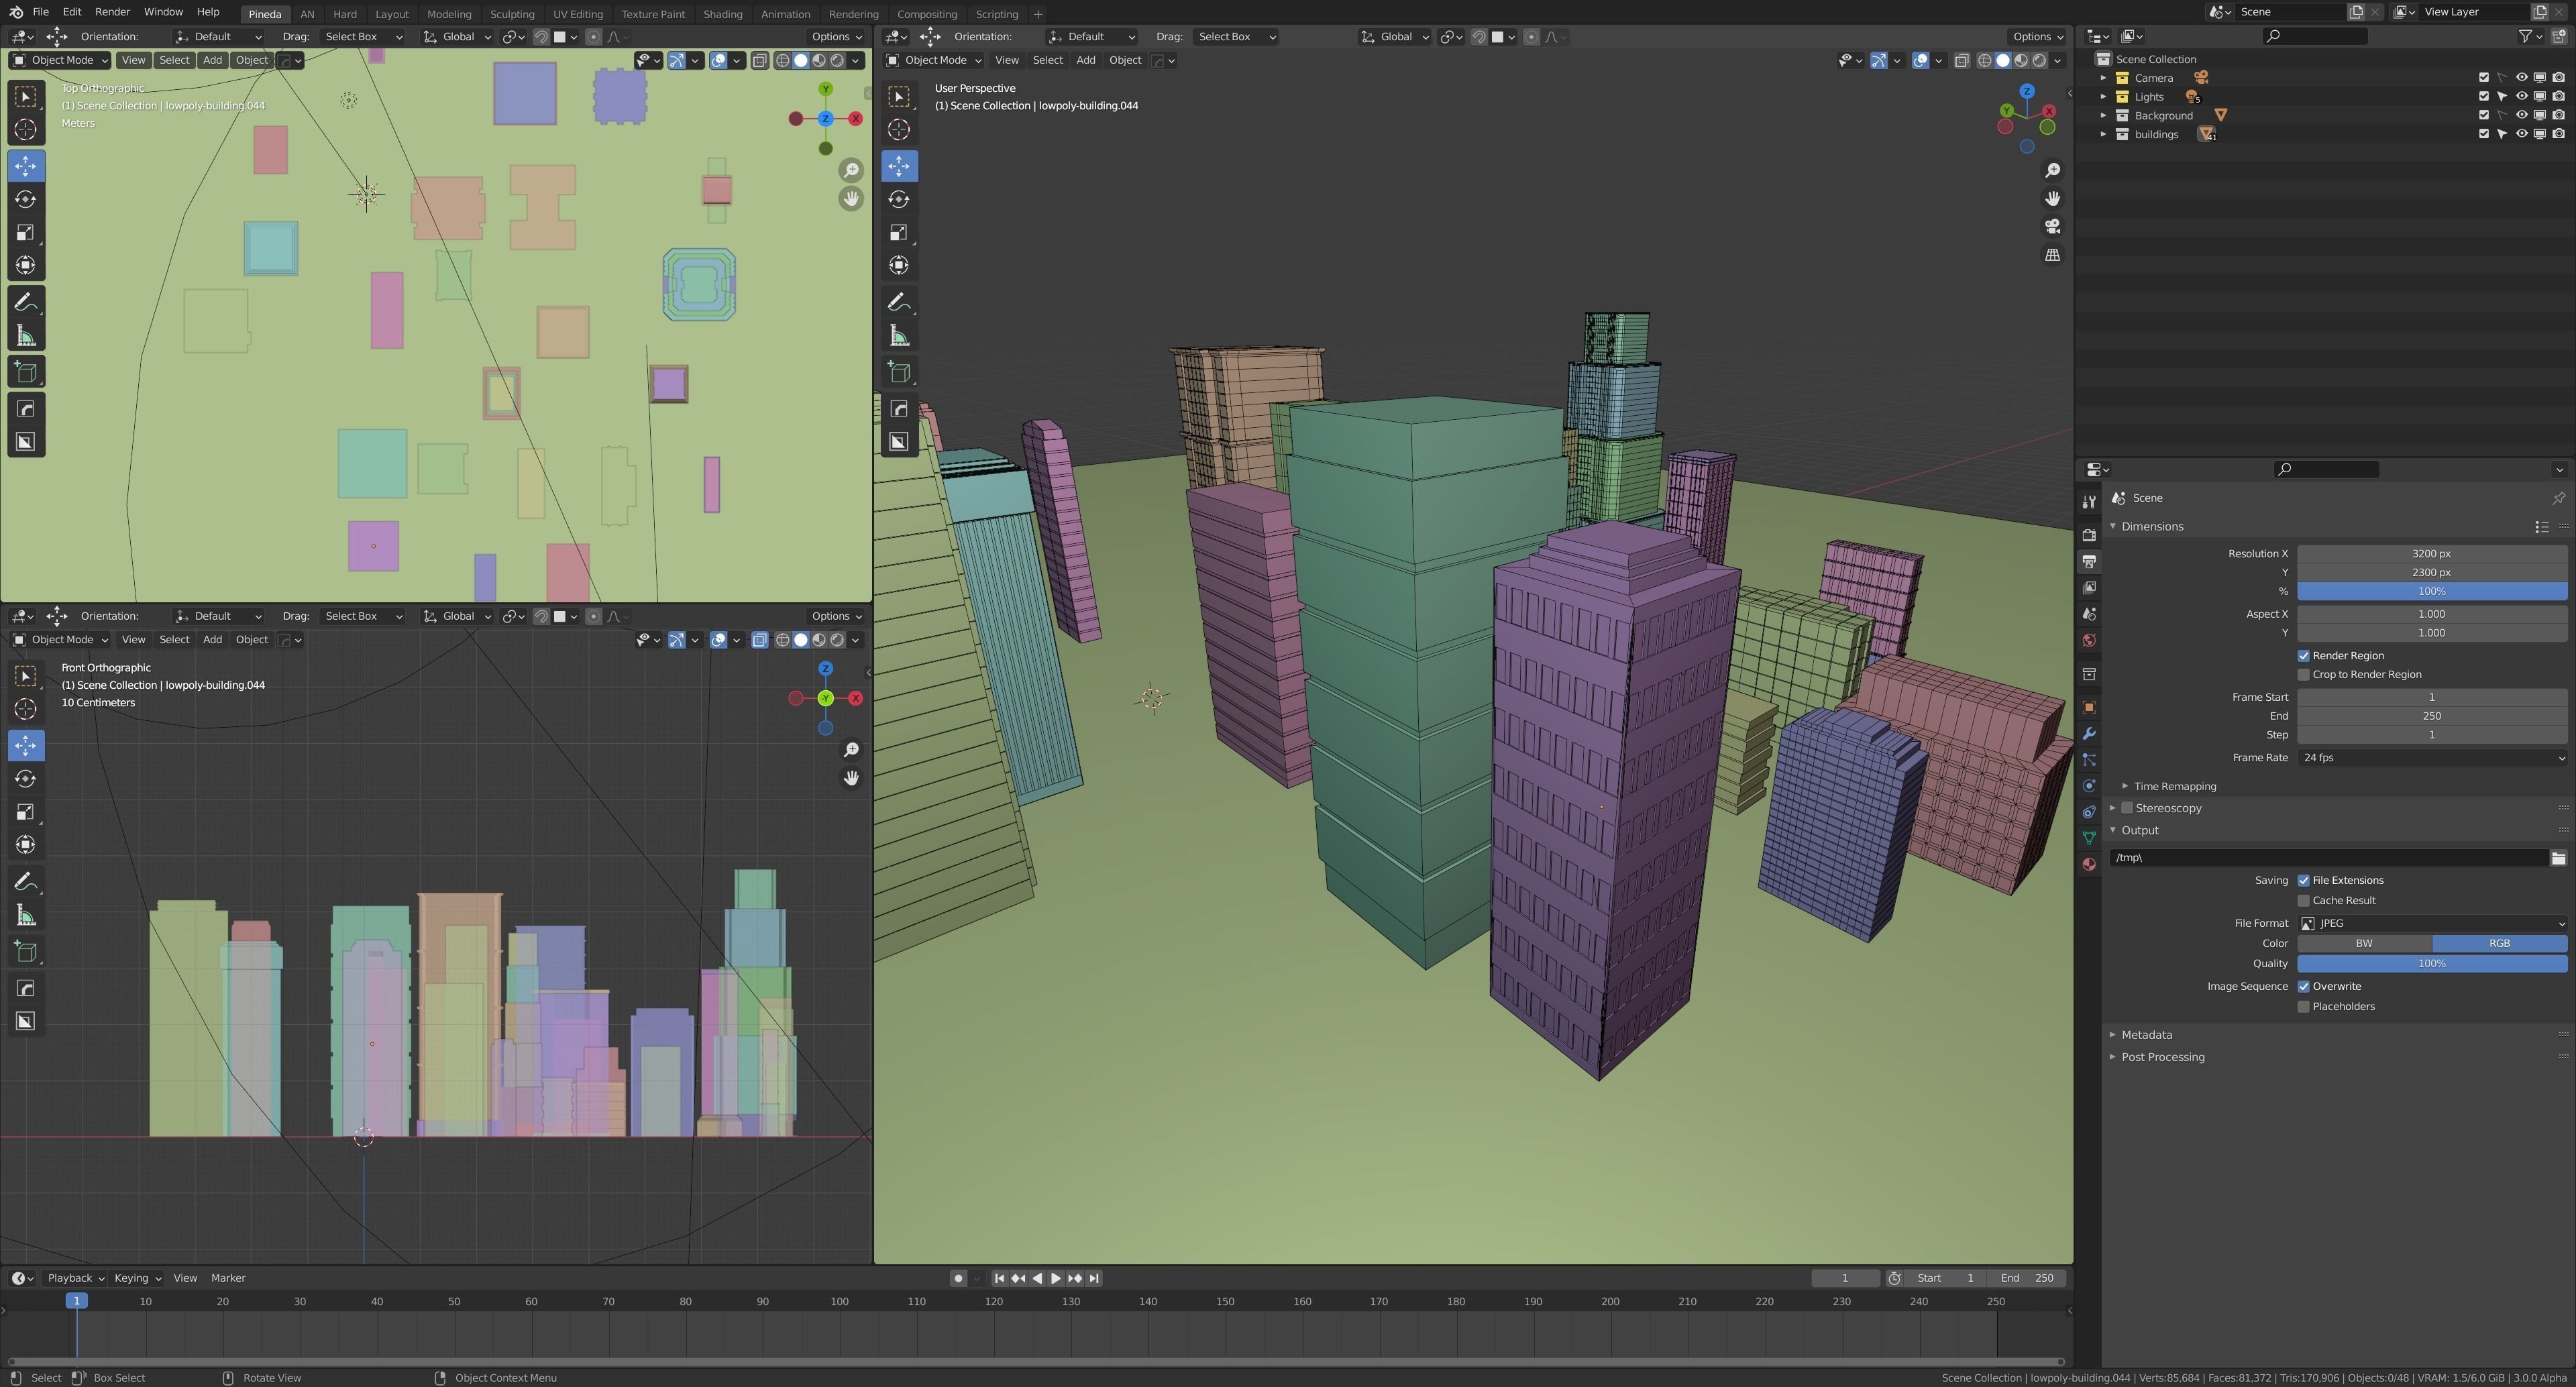Select the Transform tool in Front Orthographic viewport

point(26,845)
